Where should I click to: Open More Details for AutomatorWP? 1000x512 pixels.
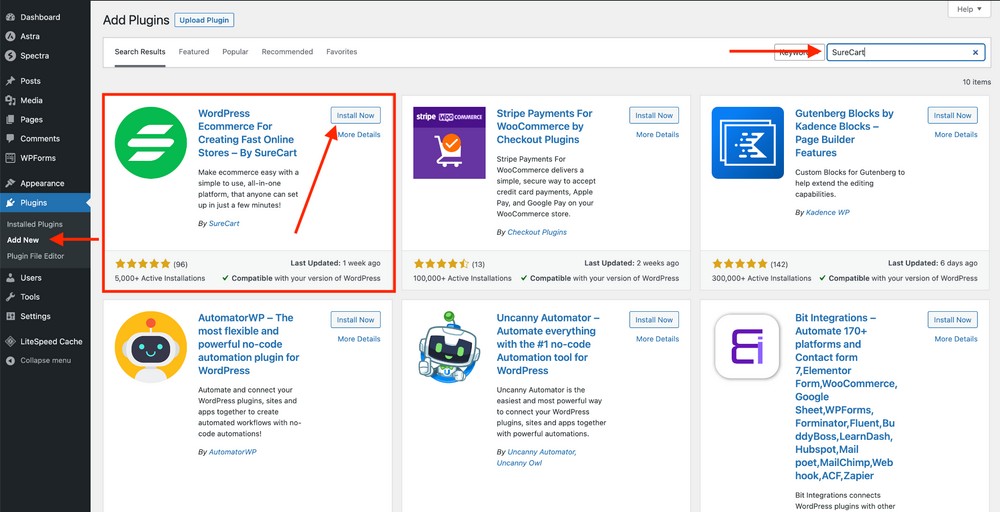click(x=359, y=339)
